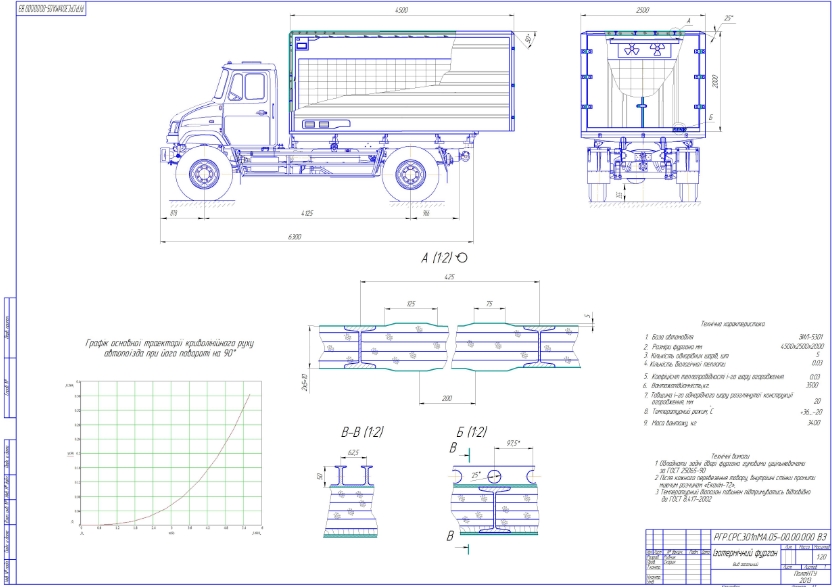This screenshot has width=832, height=587.
Task: Select the 'Б (1:2)' detail label
Action: [471, 432]
